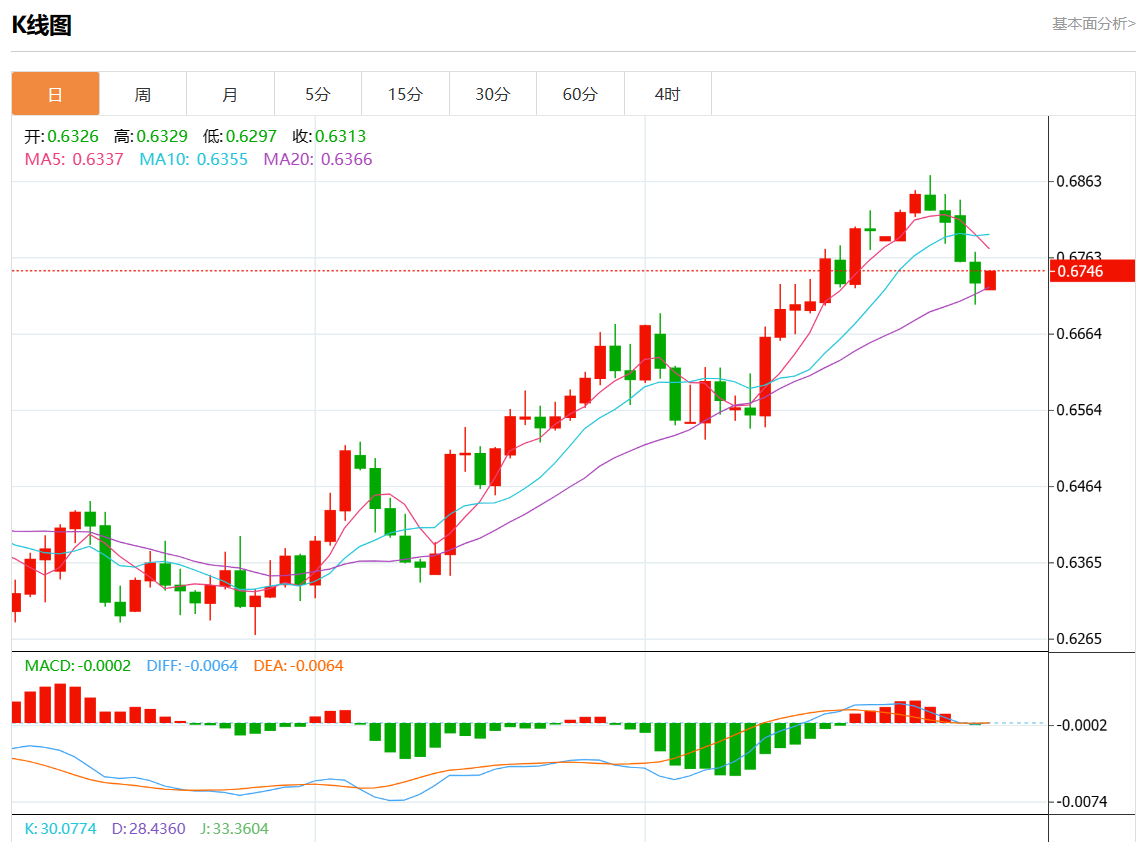Click the K: 30.0774 KDJ label
The width and height of the screenshot is (1145, 842).
click(x=61, y=829)
